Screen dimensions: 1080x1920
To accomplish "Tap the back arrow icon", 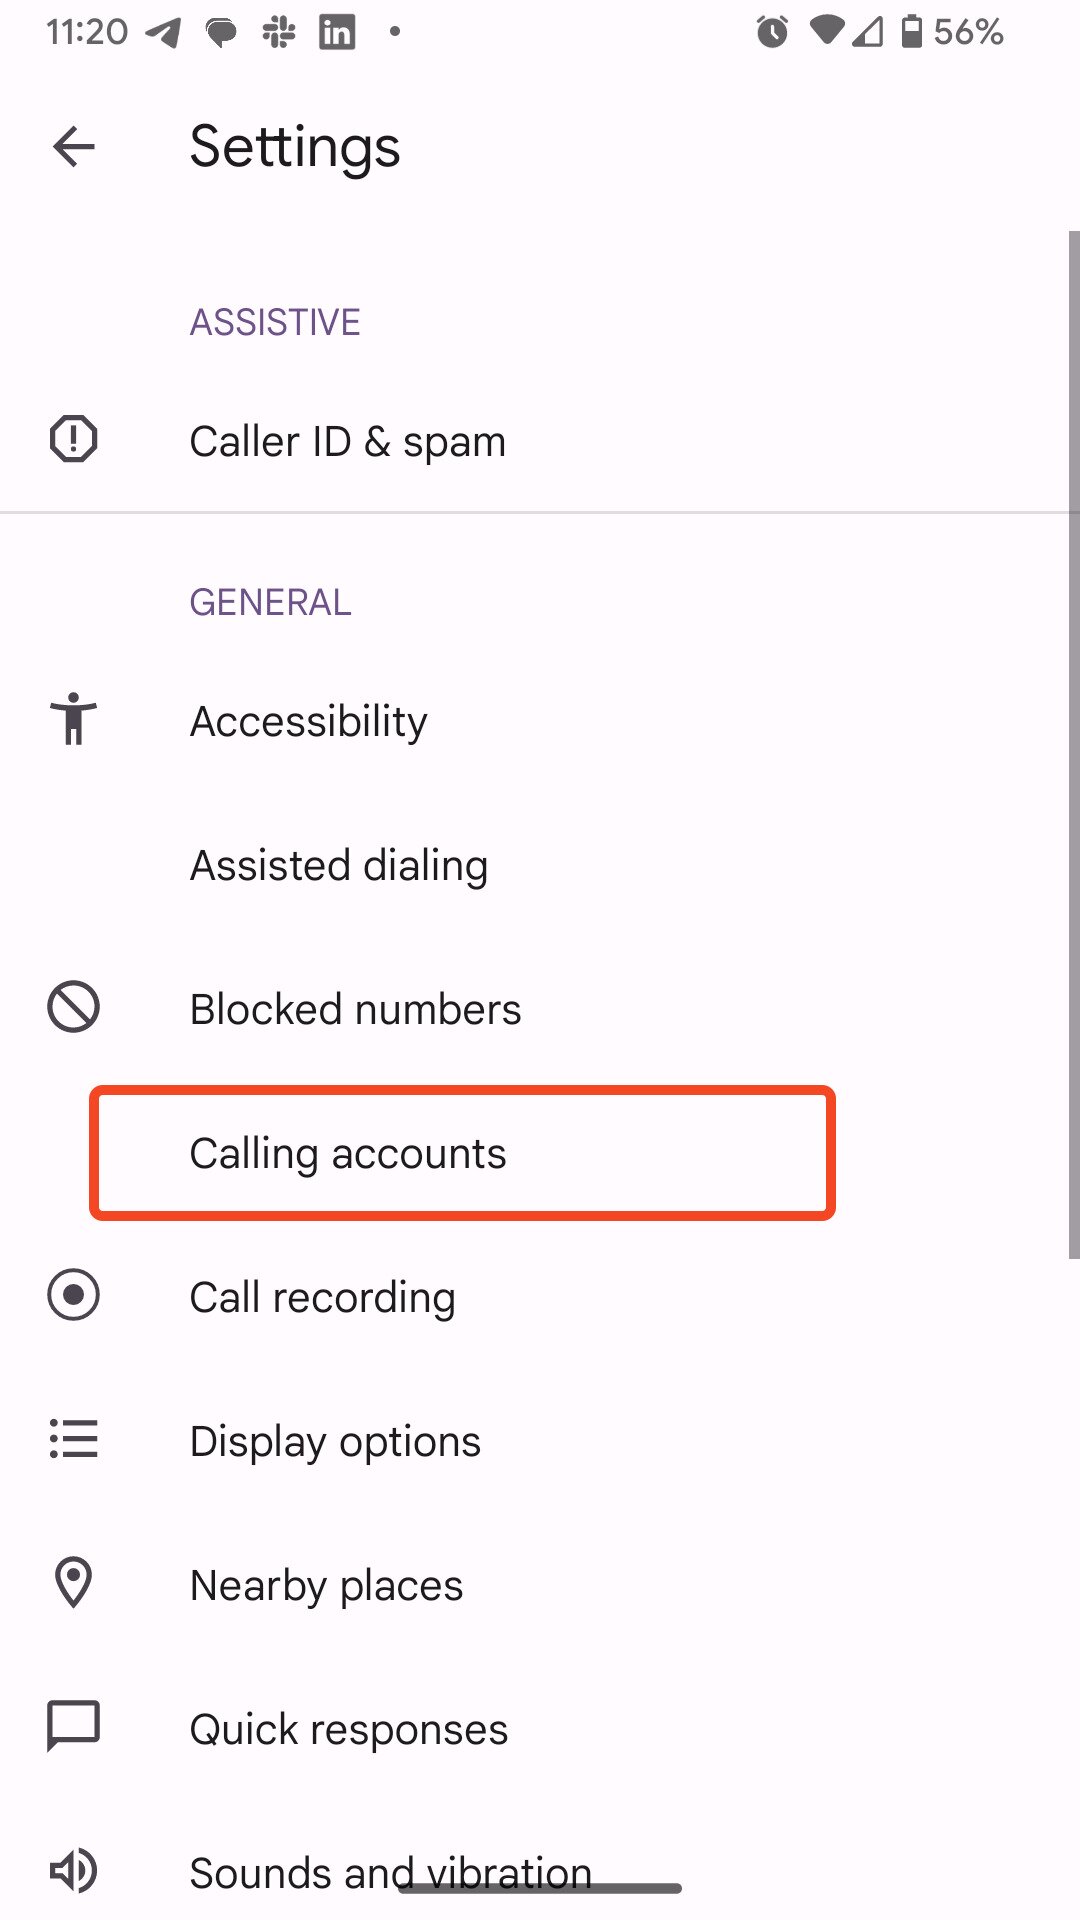I will click(74, 147).
